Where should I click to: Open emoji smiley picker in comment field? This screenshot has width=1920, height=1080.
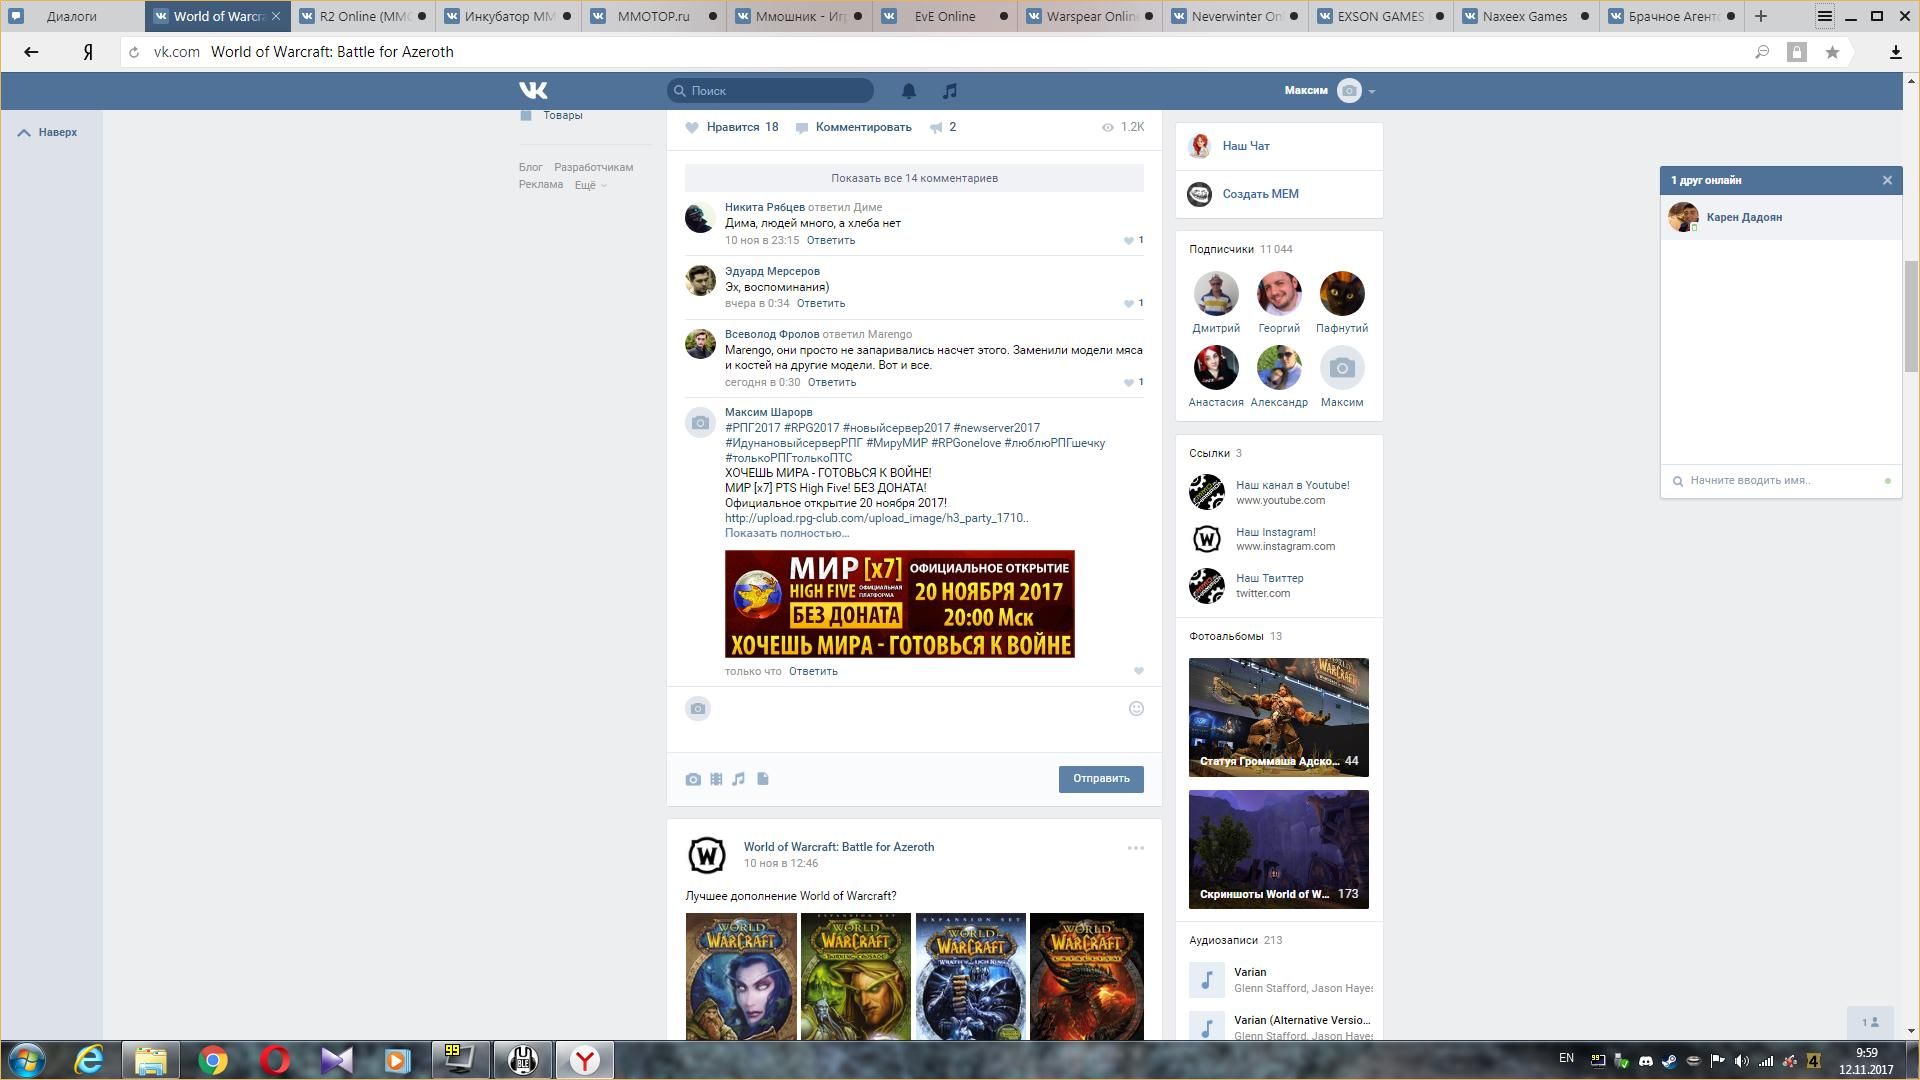pos(1136,709)
